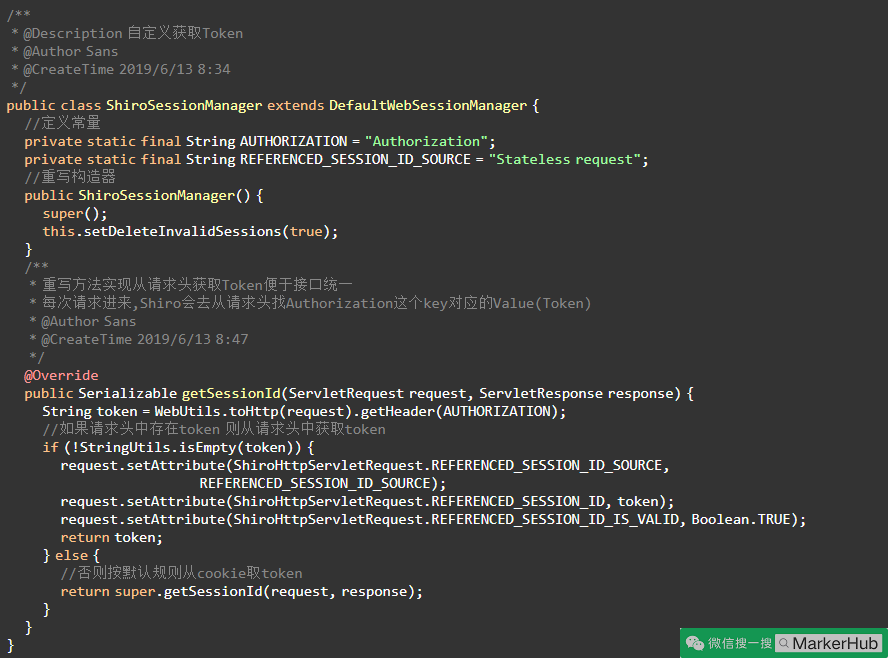This screenshot has width=888, height=658.
Task: Click the 微信搜一搜 label
Action: coord(740,643)
